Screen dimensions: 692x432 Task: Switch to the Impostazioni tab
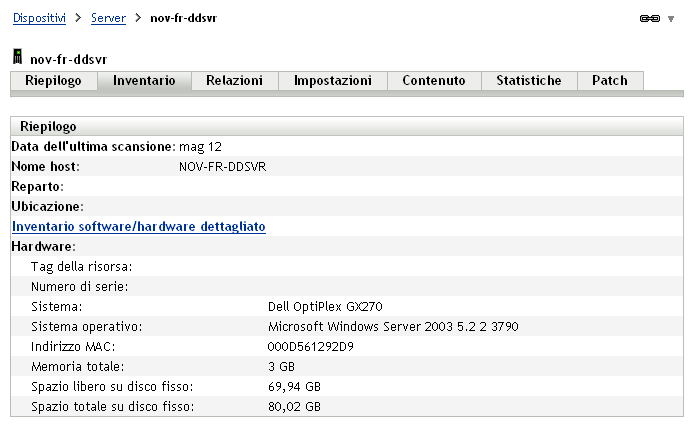click(333, 81)
